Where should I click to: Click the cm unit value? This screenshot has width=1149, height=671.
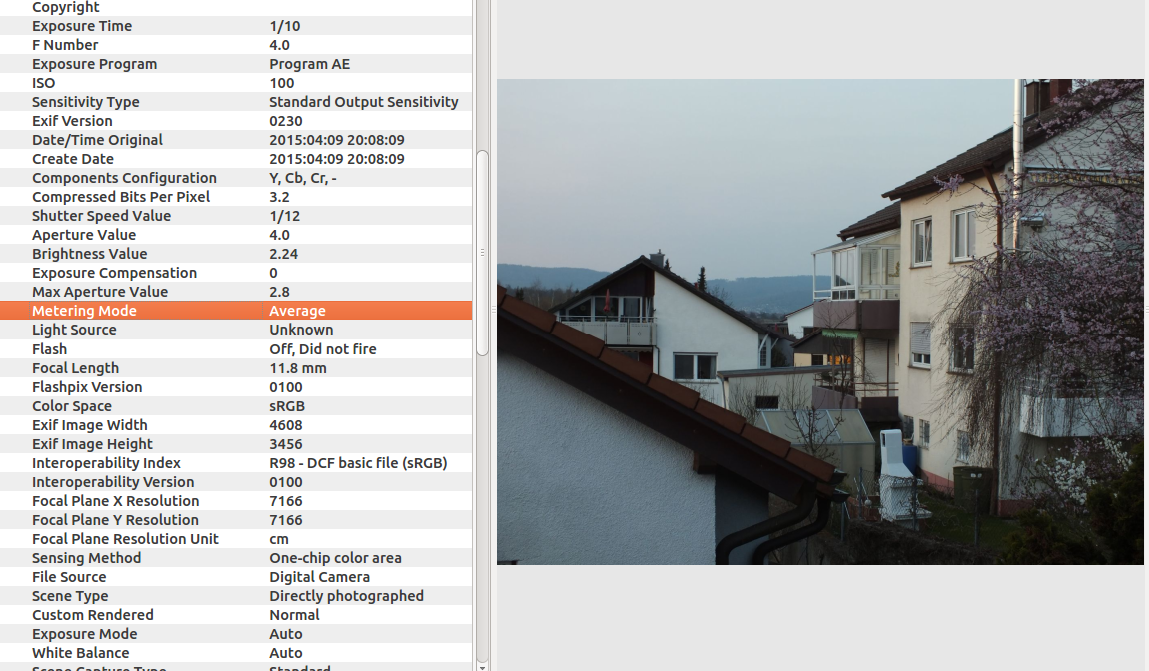[278, 539]
